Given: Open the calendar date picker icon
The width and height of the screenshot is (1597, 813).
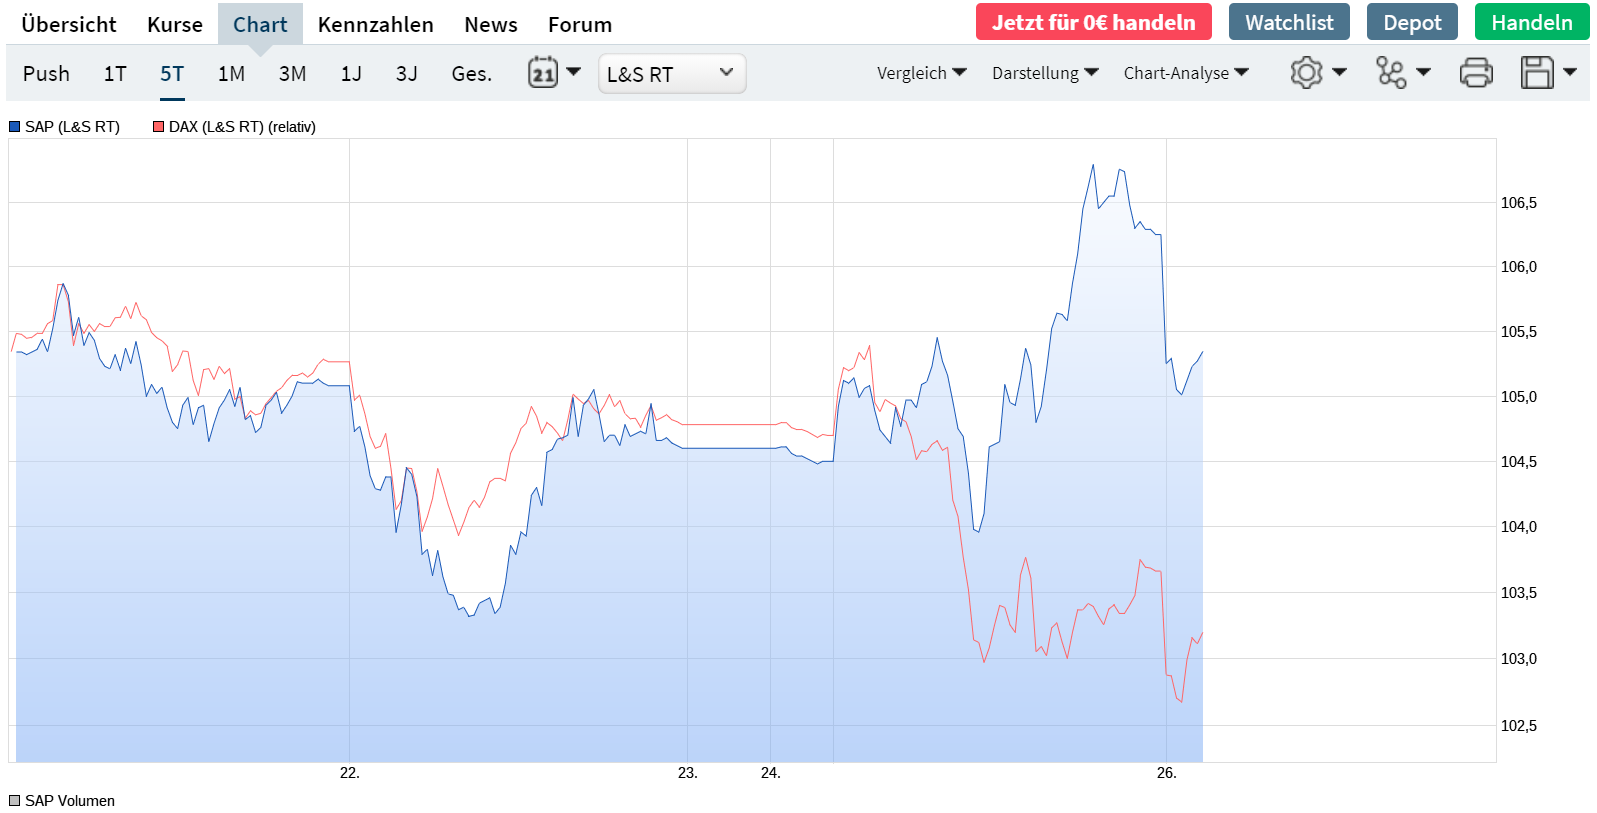Looking at the screenshot, I should click(x=543, y=72).
